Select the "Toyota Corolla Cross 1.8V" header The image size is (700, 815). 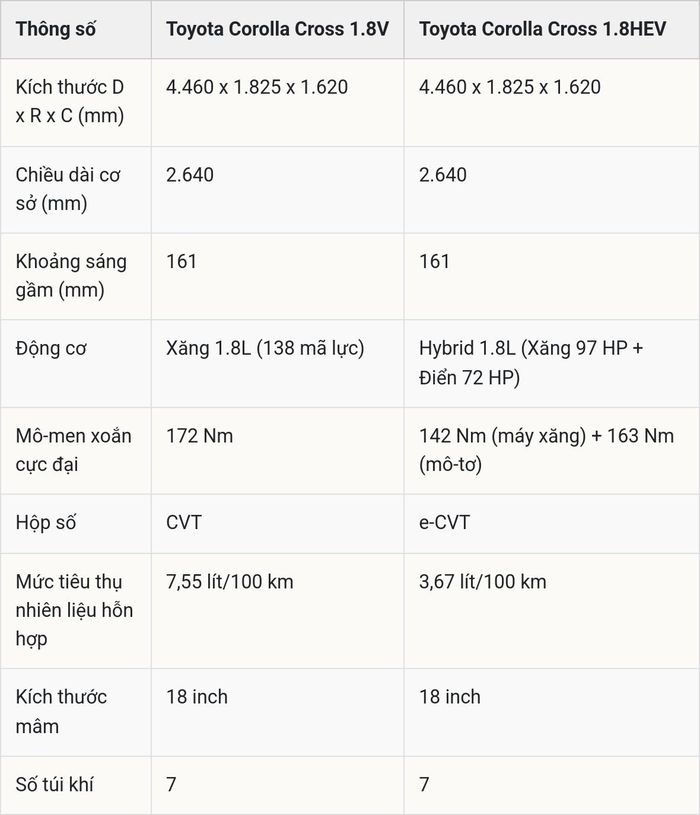[278, 29]
